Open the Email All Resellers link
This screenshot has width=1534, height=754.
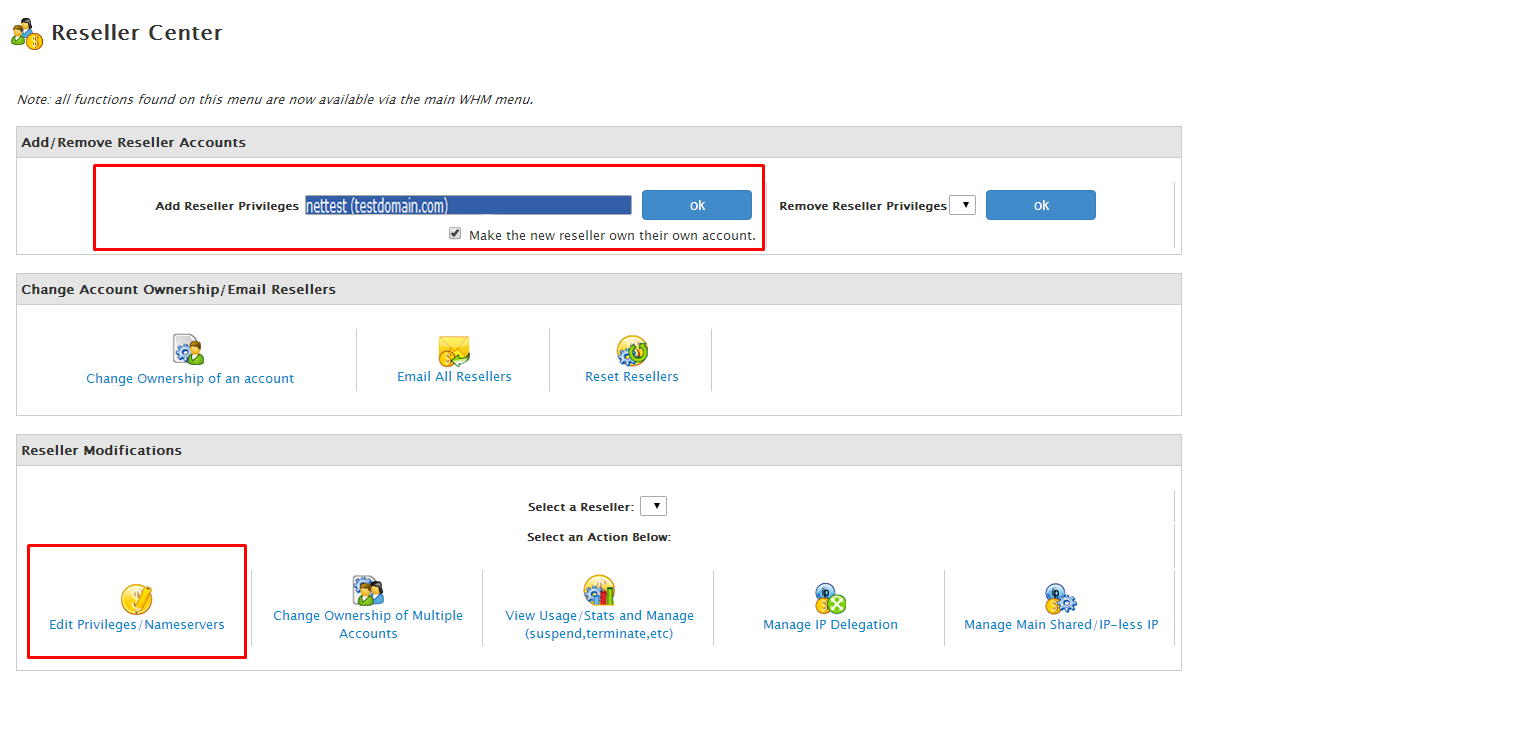point(453,376)
